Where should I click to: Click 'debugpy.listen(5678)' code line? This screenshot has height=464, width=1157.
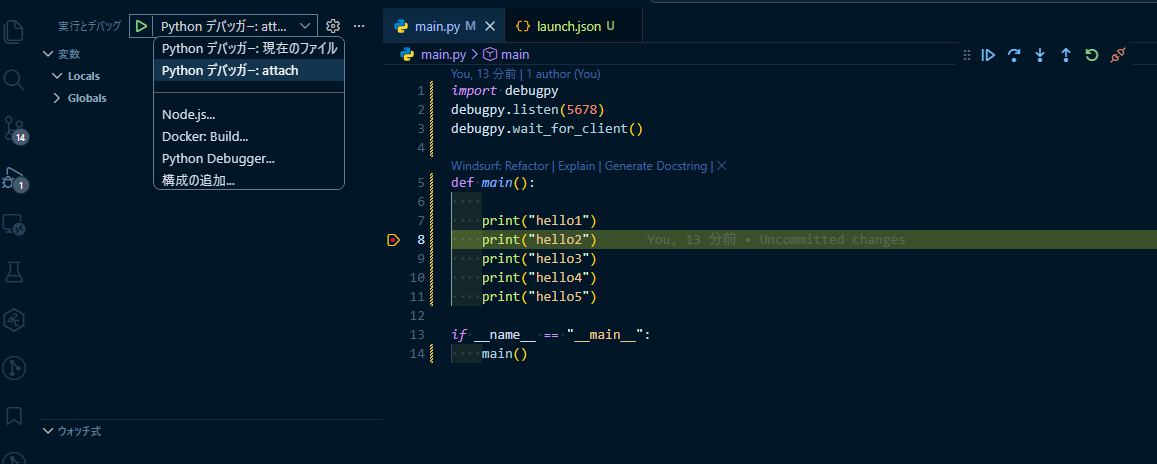click(528, 110)
